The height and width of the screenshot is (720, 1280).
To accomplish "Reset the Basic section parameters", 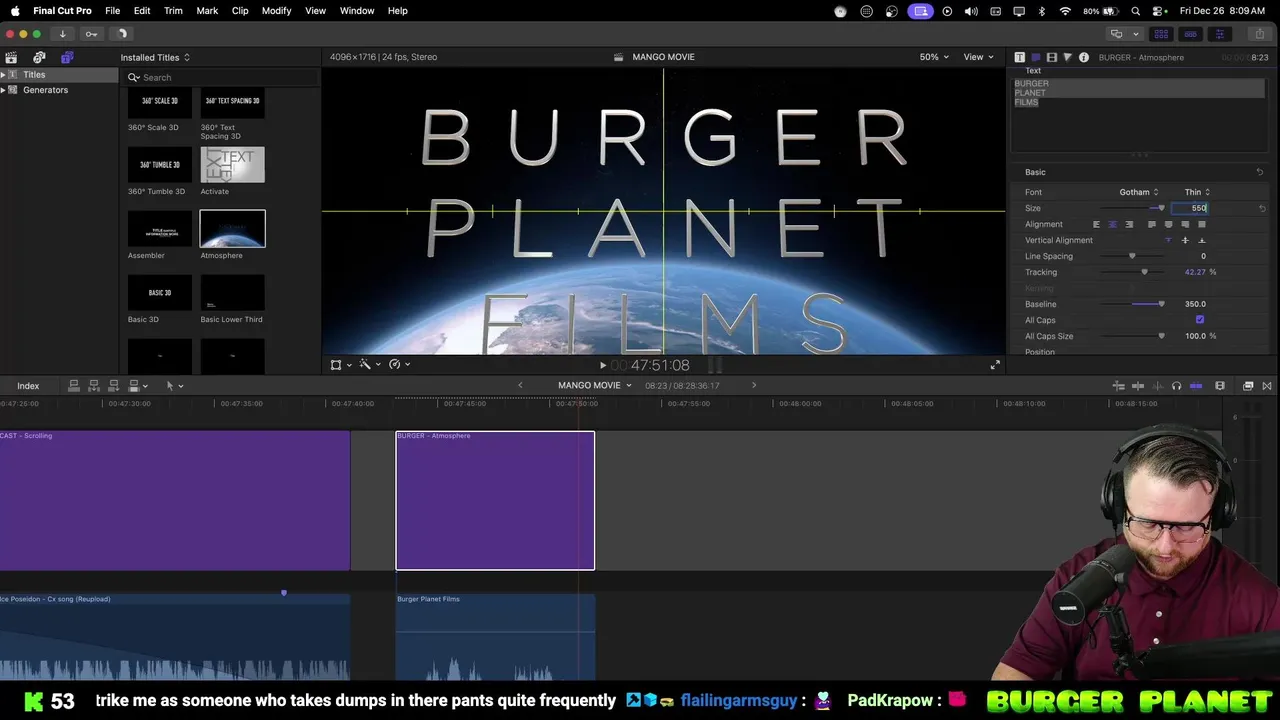I will point(1259,172).
